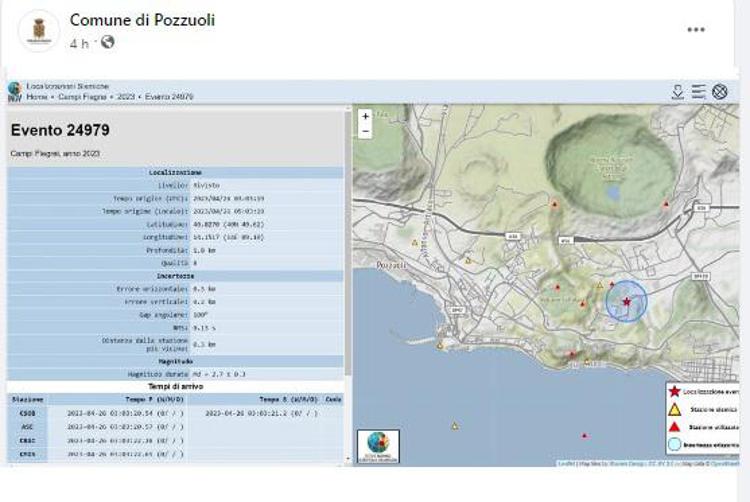Open the 2023 breadcrumb item
This screenshot has height=502, width=750.
click(x=126, y=97)
